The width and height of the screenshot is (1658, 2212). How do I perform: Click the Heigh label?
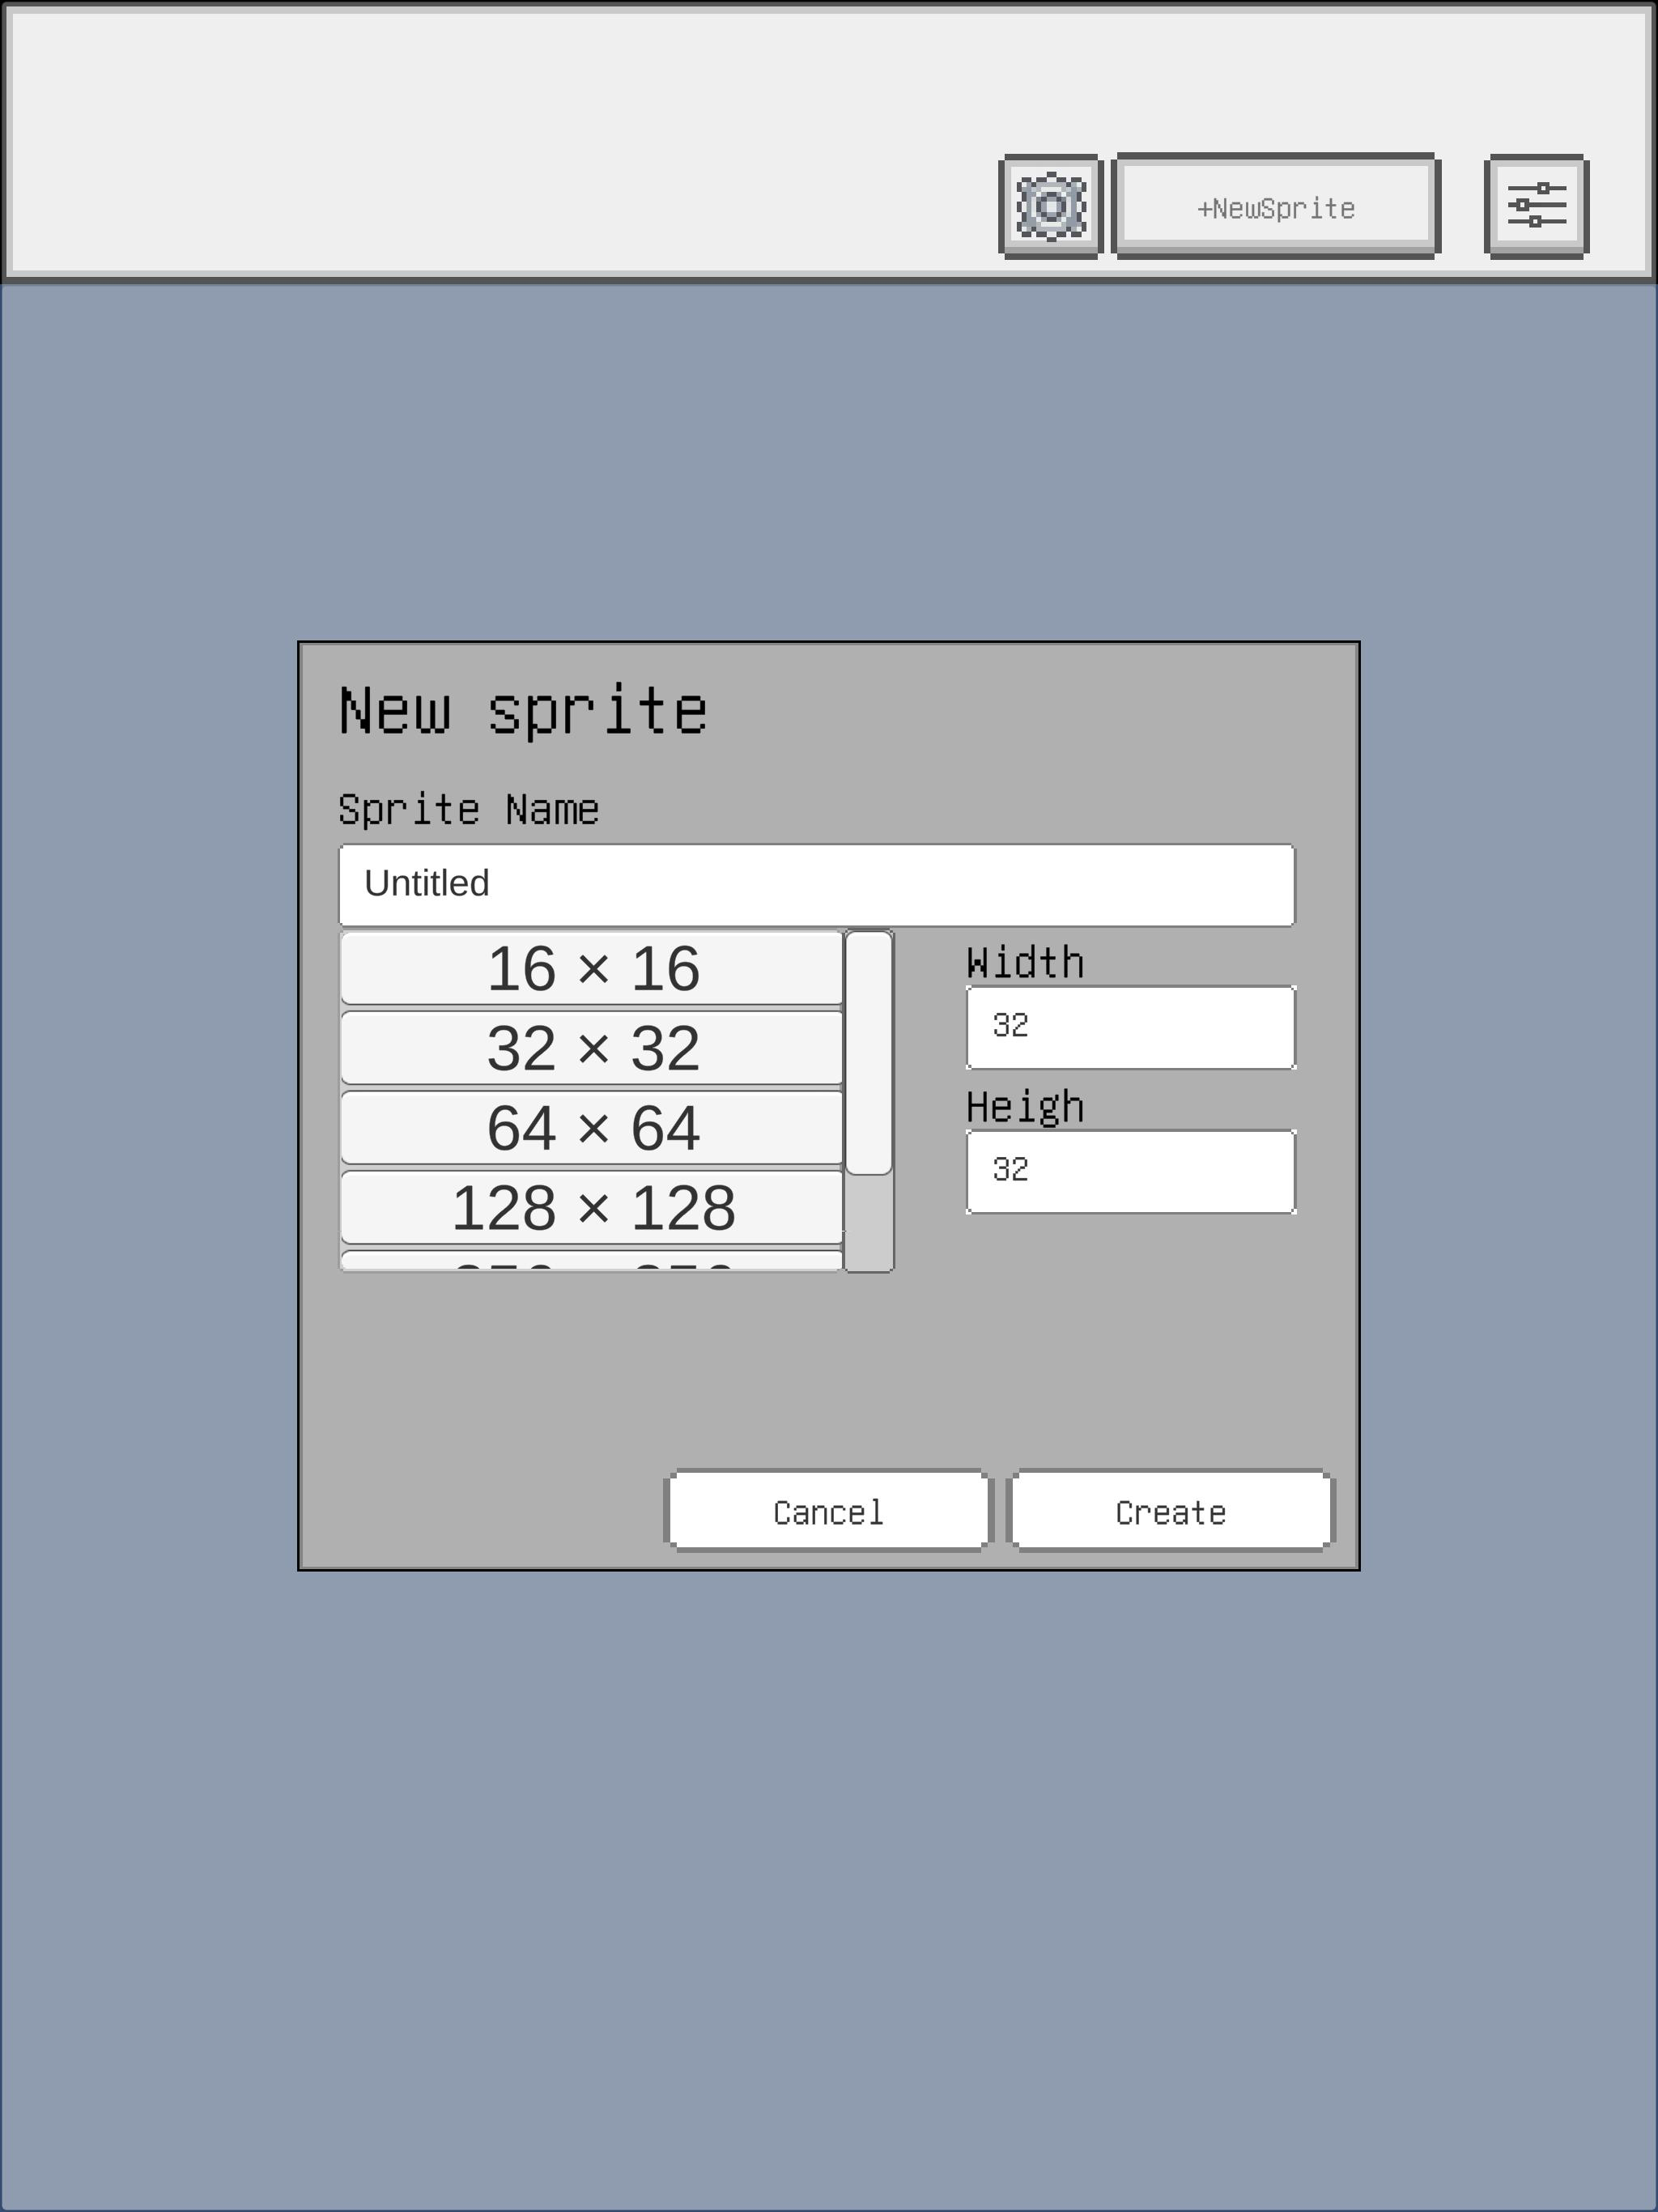tap(1025, 1107)
